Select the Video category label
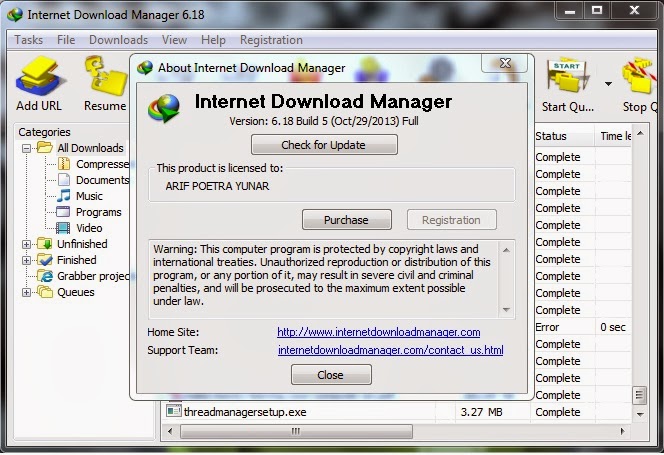This screenshot has width=664, height=455. click(x=89, y=228)
